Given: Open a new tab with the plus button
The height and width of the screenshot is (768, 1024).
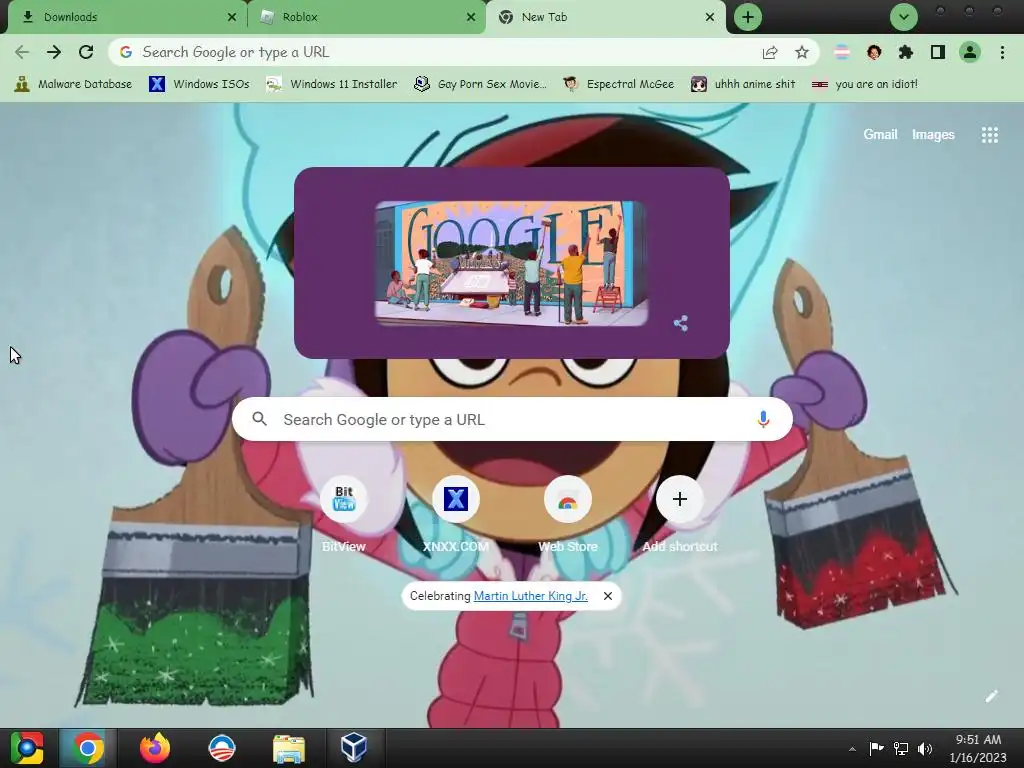Looking at the screenshot, I should point(748,17).
